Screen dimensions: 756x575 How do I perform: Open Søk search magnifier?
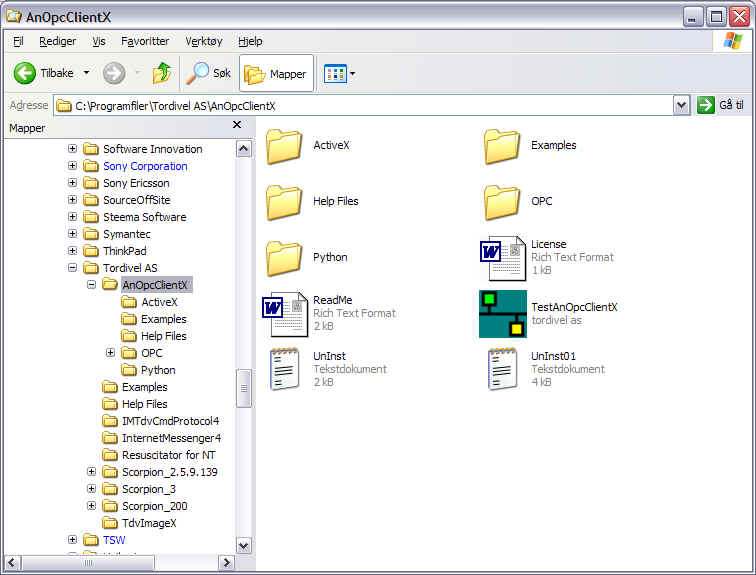[197, 73]
